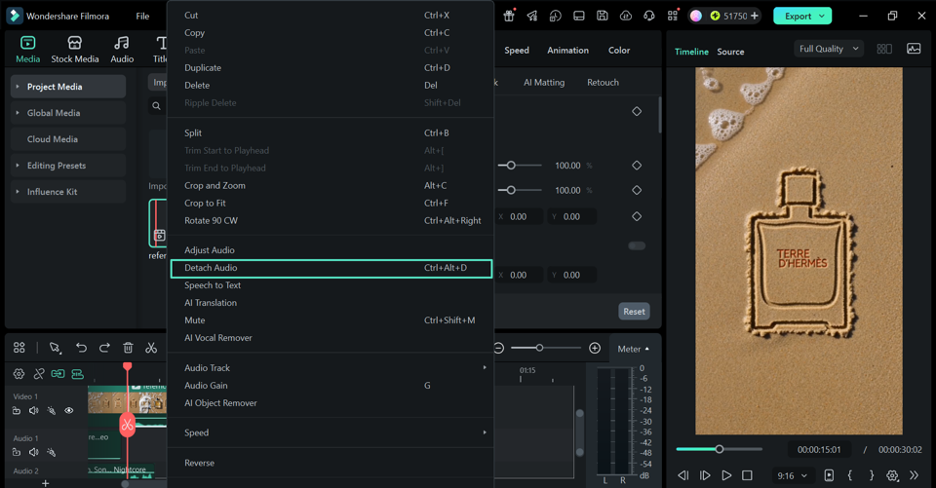Open the Stock Media tab
The width and height of the screenshot is (936, 488).
tap(75, 50)
